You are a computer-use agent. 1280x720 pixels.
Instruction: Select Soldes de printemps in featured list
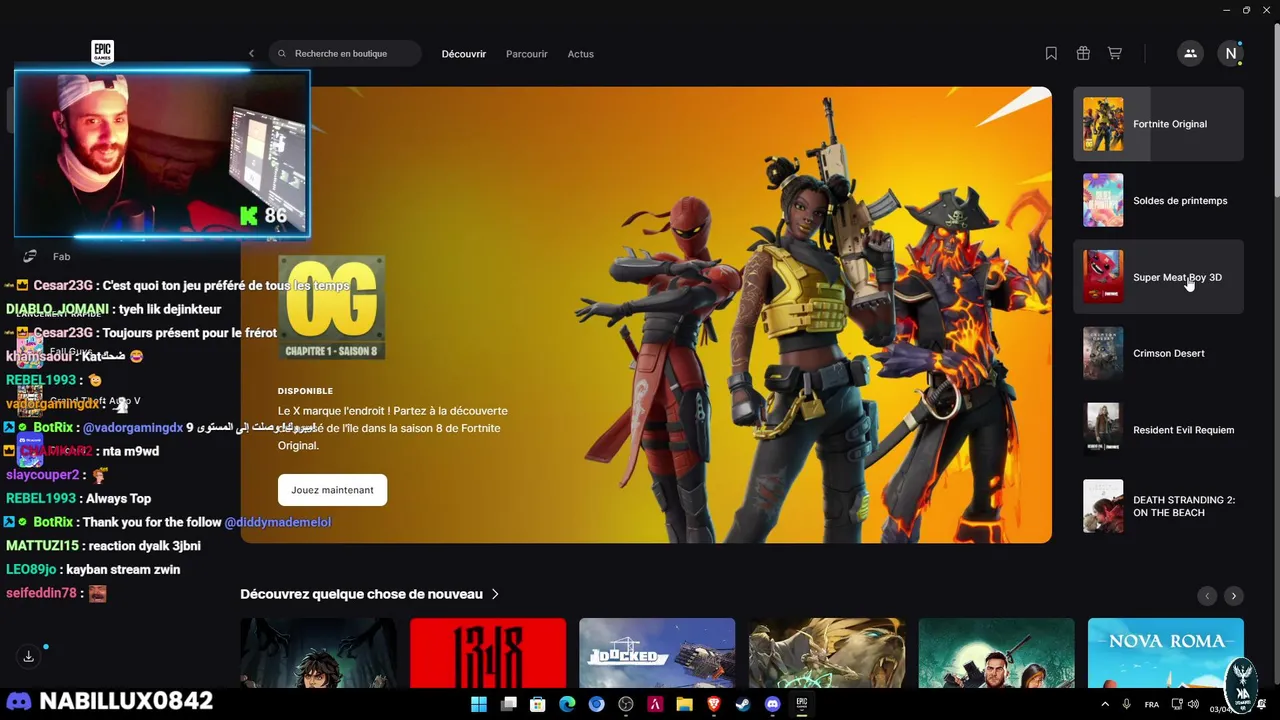coord(1158,201)
